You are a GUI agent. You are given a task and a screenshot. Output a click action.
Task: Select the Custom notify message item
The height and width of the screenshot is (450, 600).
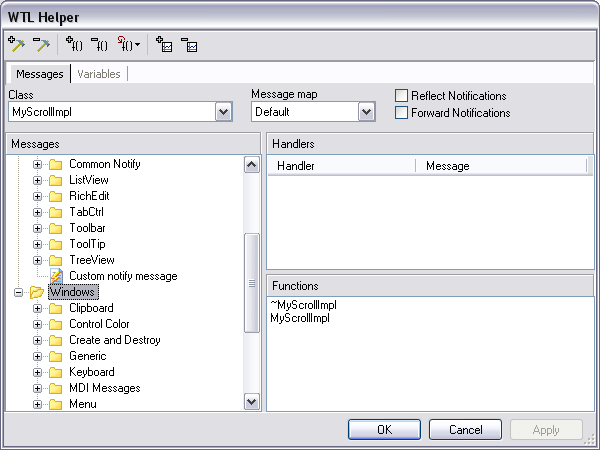click(122, 276)
